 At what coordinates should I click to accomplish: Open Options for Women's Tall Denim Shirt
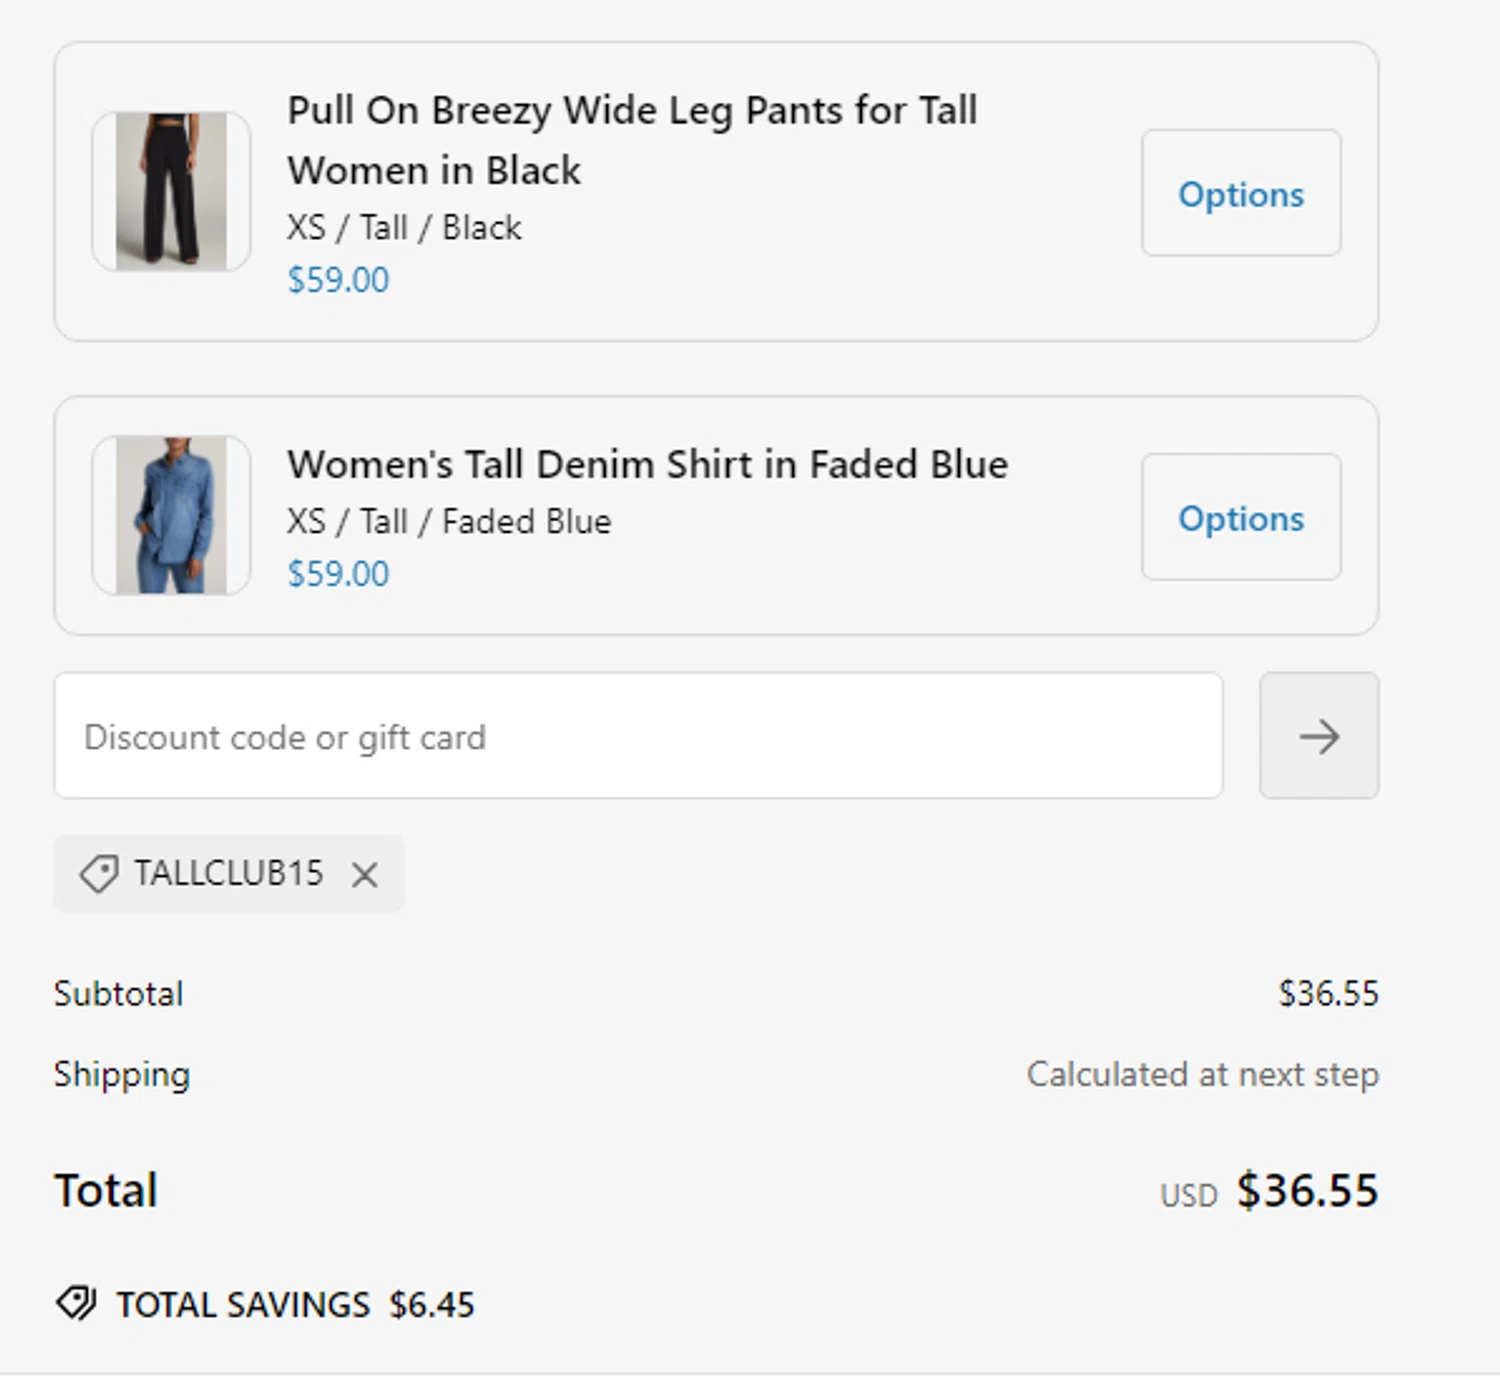point(1240,517)
